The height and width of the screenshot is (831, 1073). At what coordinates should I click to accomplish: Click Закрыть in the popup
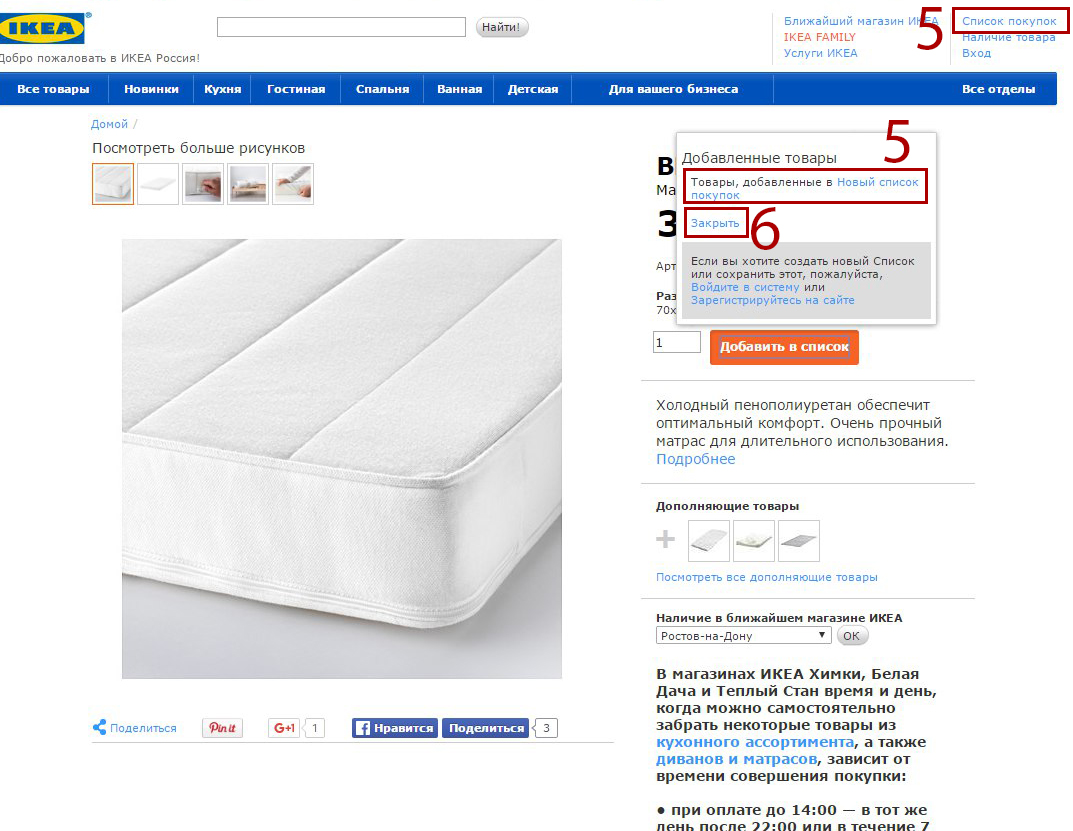[714, 223]
